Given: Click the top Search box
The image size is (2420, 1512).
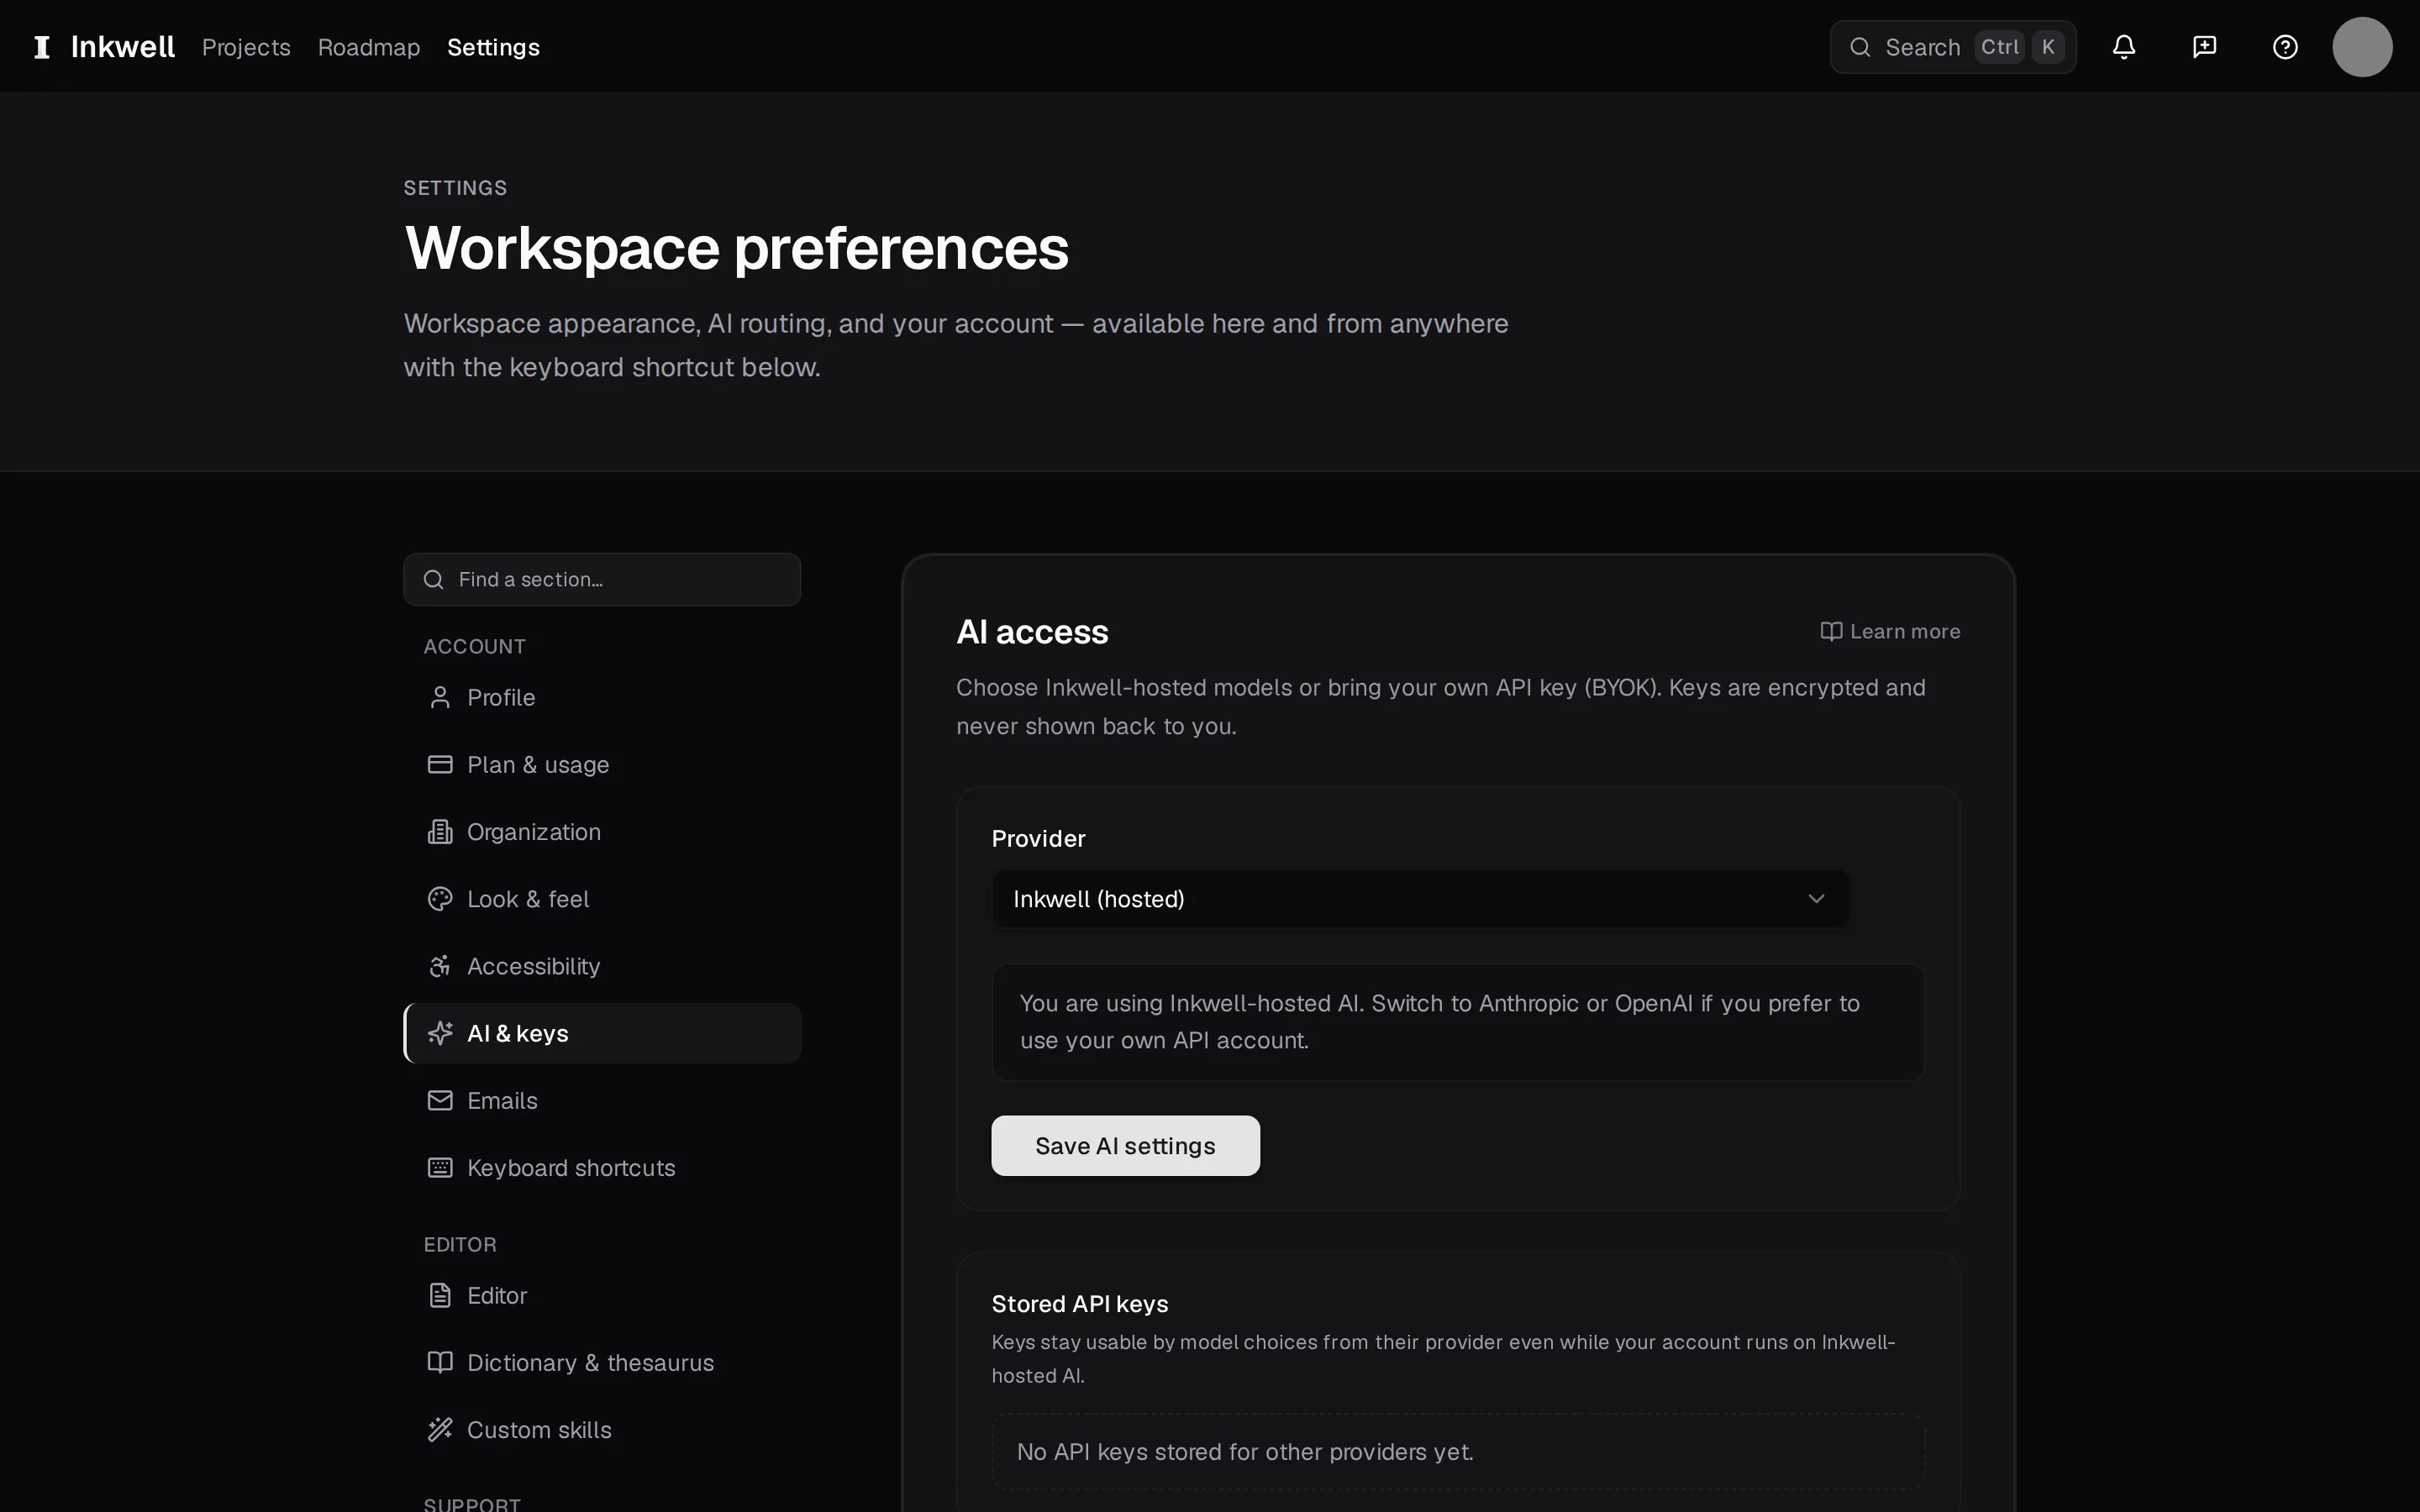Looking at the screenshot, I should 1952,47.
